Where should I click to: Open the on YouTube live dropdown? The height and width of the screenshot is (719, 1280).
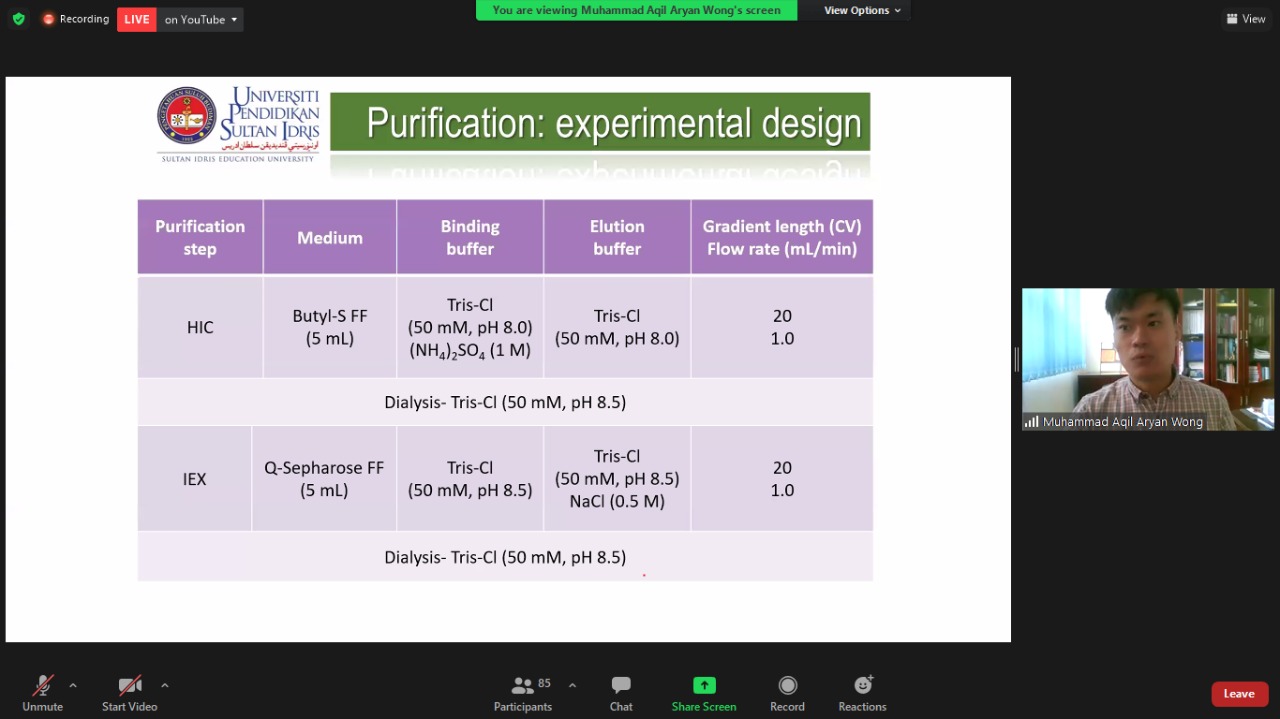[x=201, y=19]
